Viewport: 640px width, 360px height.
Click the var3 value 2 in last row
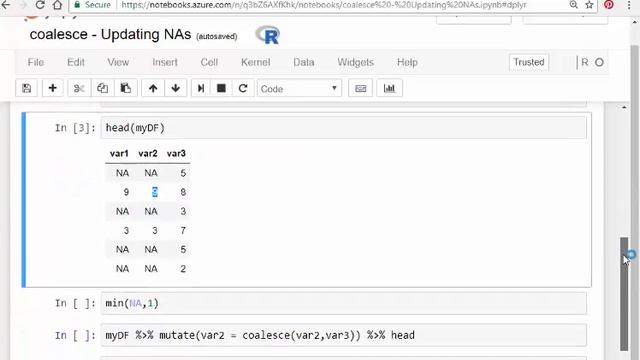[183, 269]
